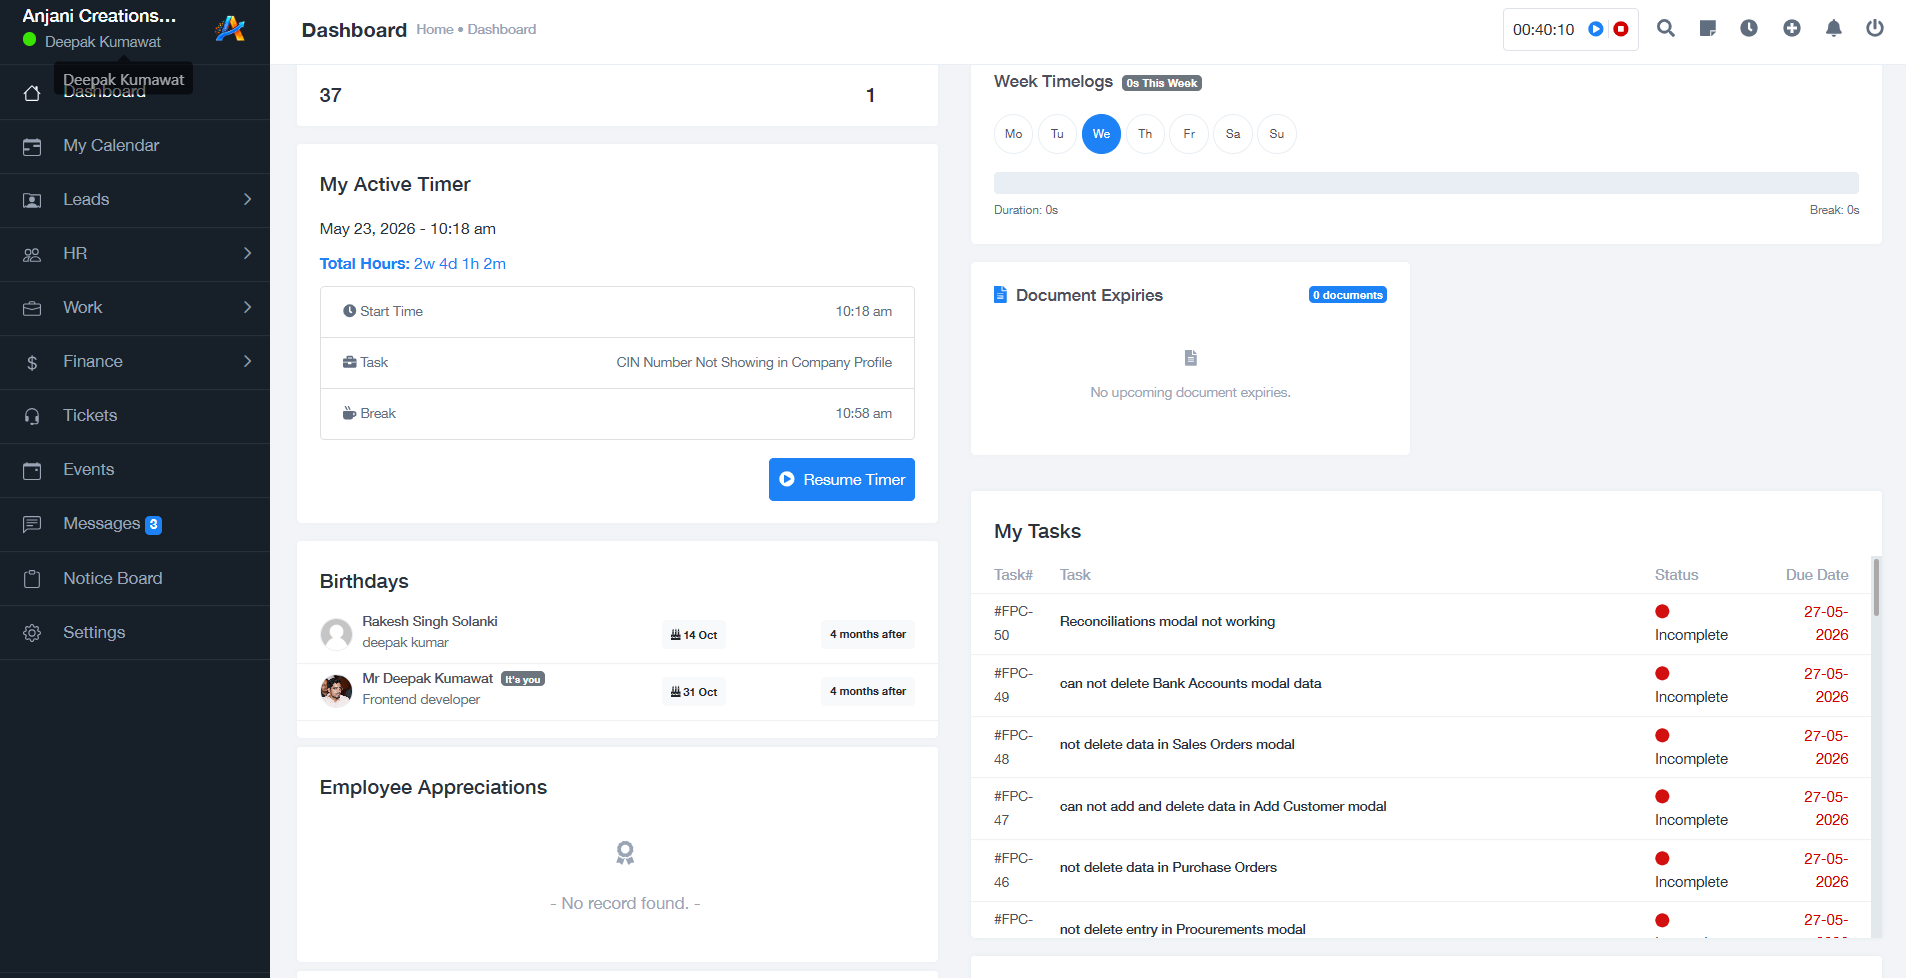Screen dimensions: 1906x978
Task: Click the Work briefcase icon in the sidebar
Action: (x=32, y=309)
